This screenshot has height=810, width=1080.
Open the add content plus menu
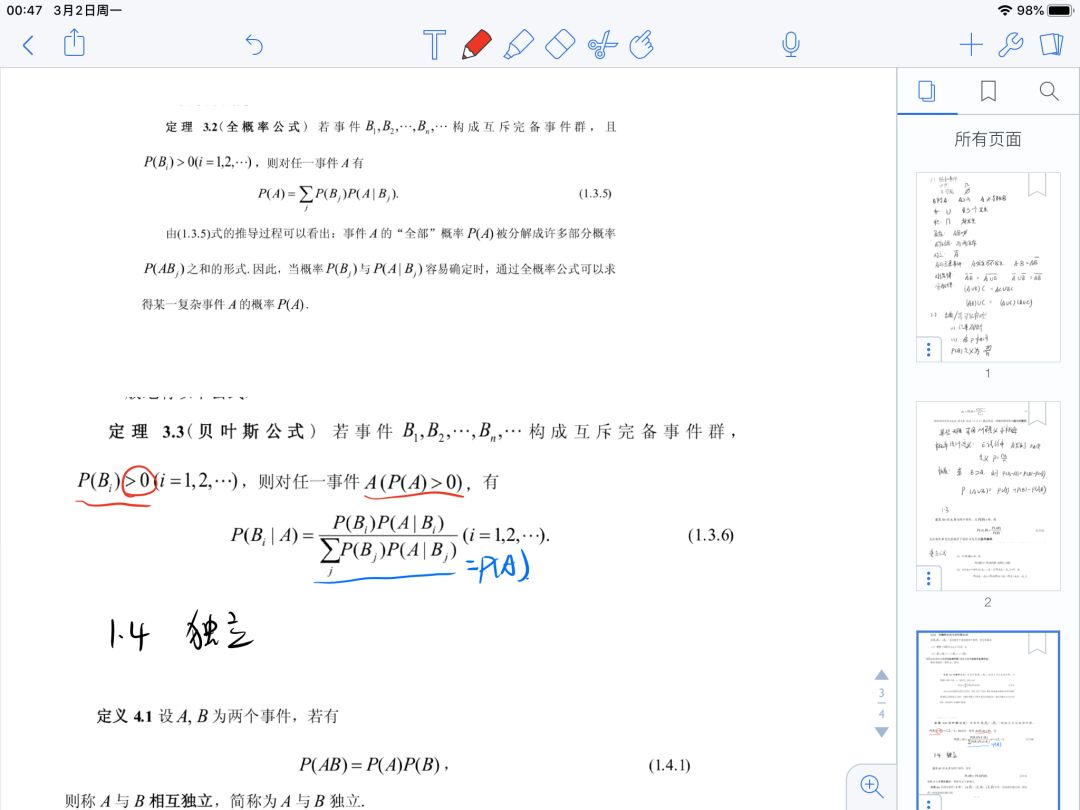point(970,44)
